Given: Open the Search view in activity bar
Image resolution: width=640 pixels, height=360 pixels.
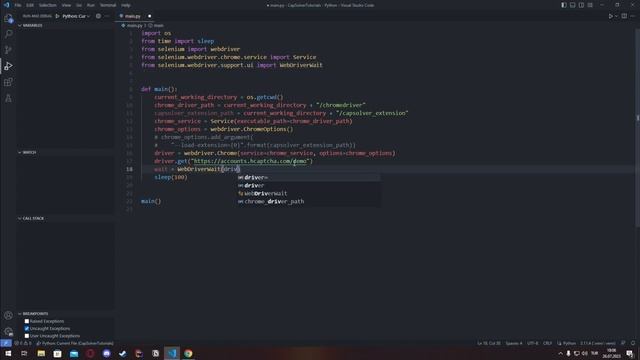Looking at the screenshot, I should [8, 34].
